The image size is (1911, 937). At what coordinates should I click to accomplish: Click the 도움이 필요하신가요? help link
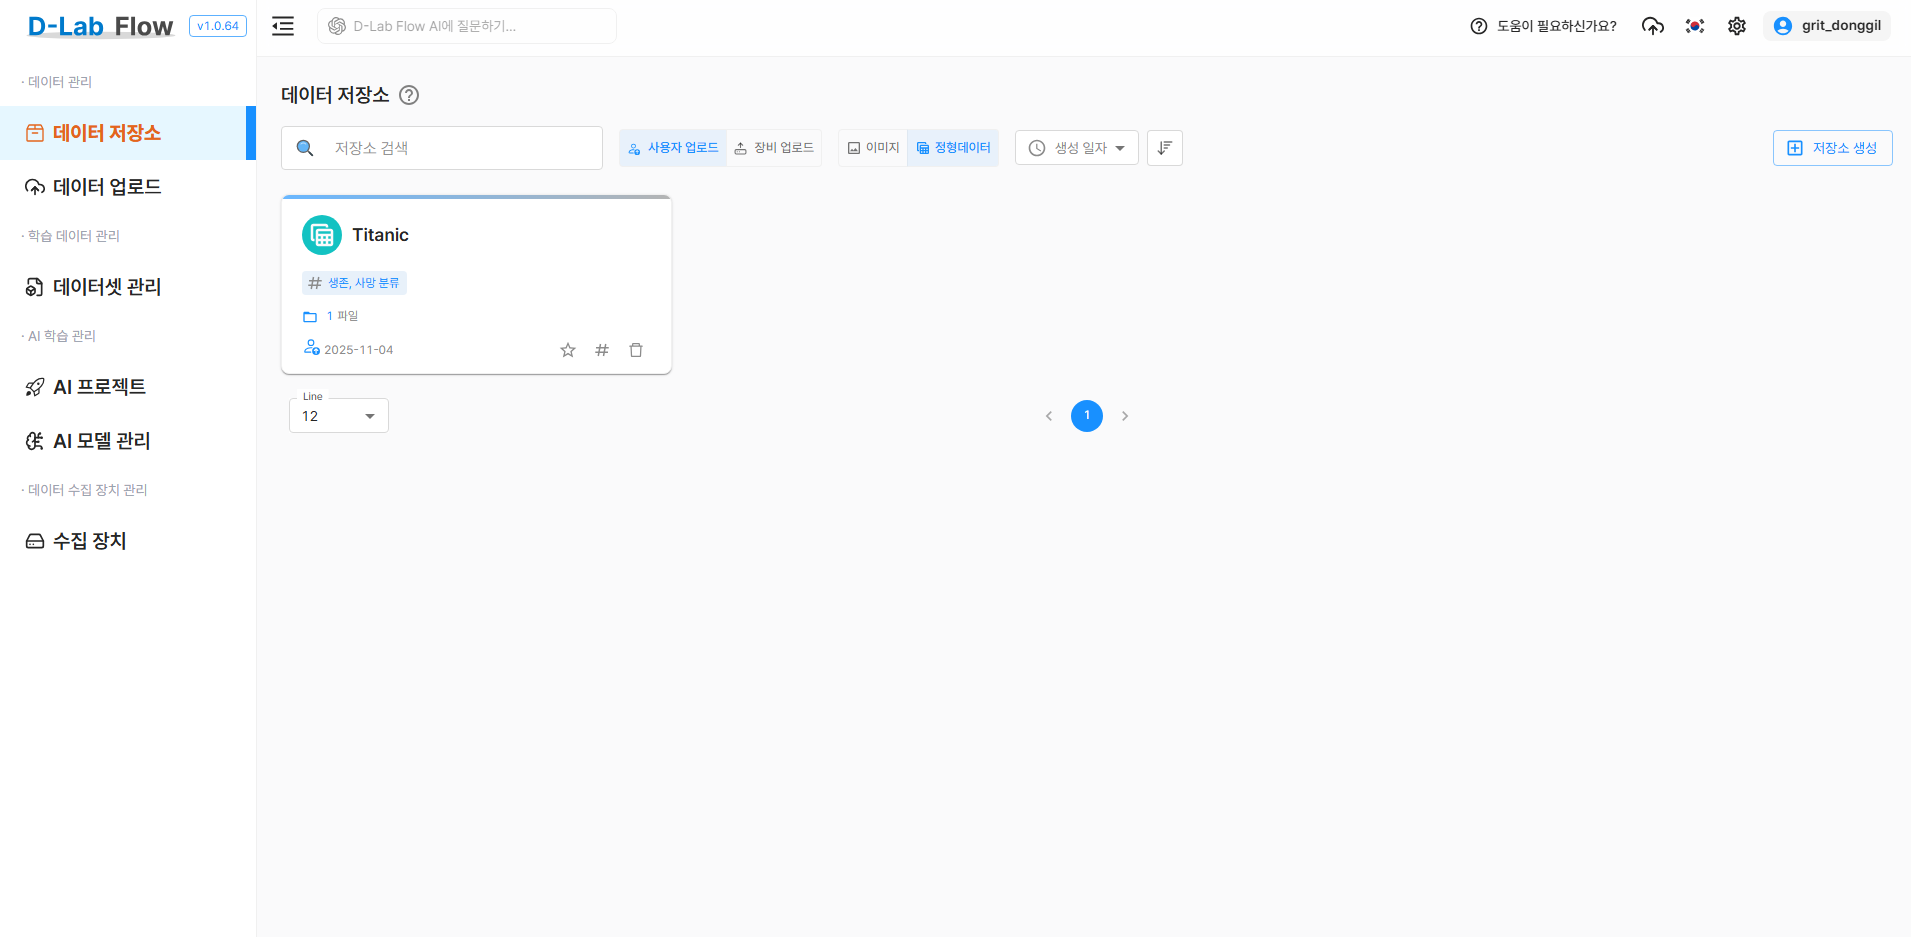(x=1543, y=26)
